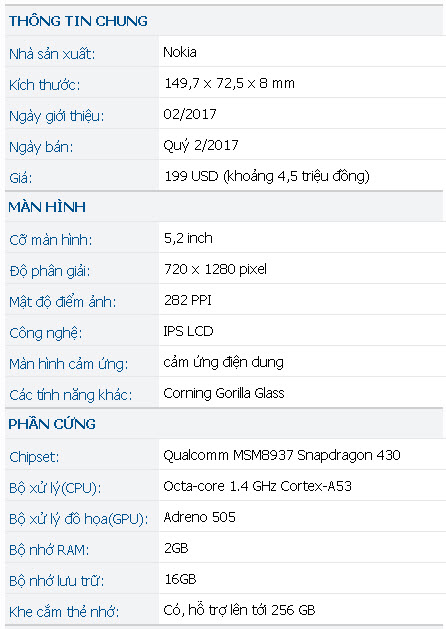Click the Cỡ màn hình label
The height and width of the screenshot is (629, 446).
click(51, 240)
